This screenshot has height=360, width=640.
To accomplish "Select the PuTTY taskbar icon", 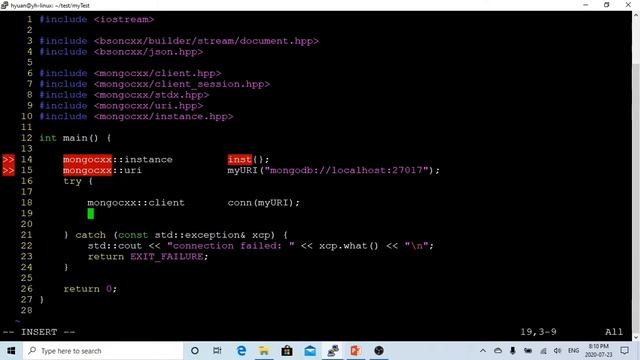I will pos(333,351).
